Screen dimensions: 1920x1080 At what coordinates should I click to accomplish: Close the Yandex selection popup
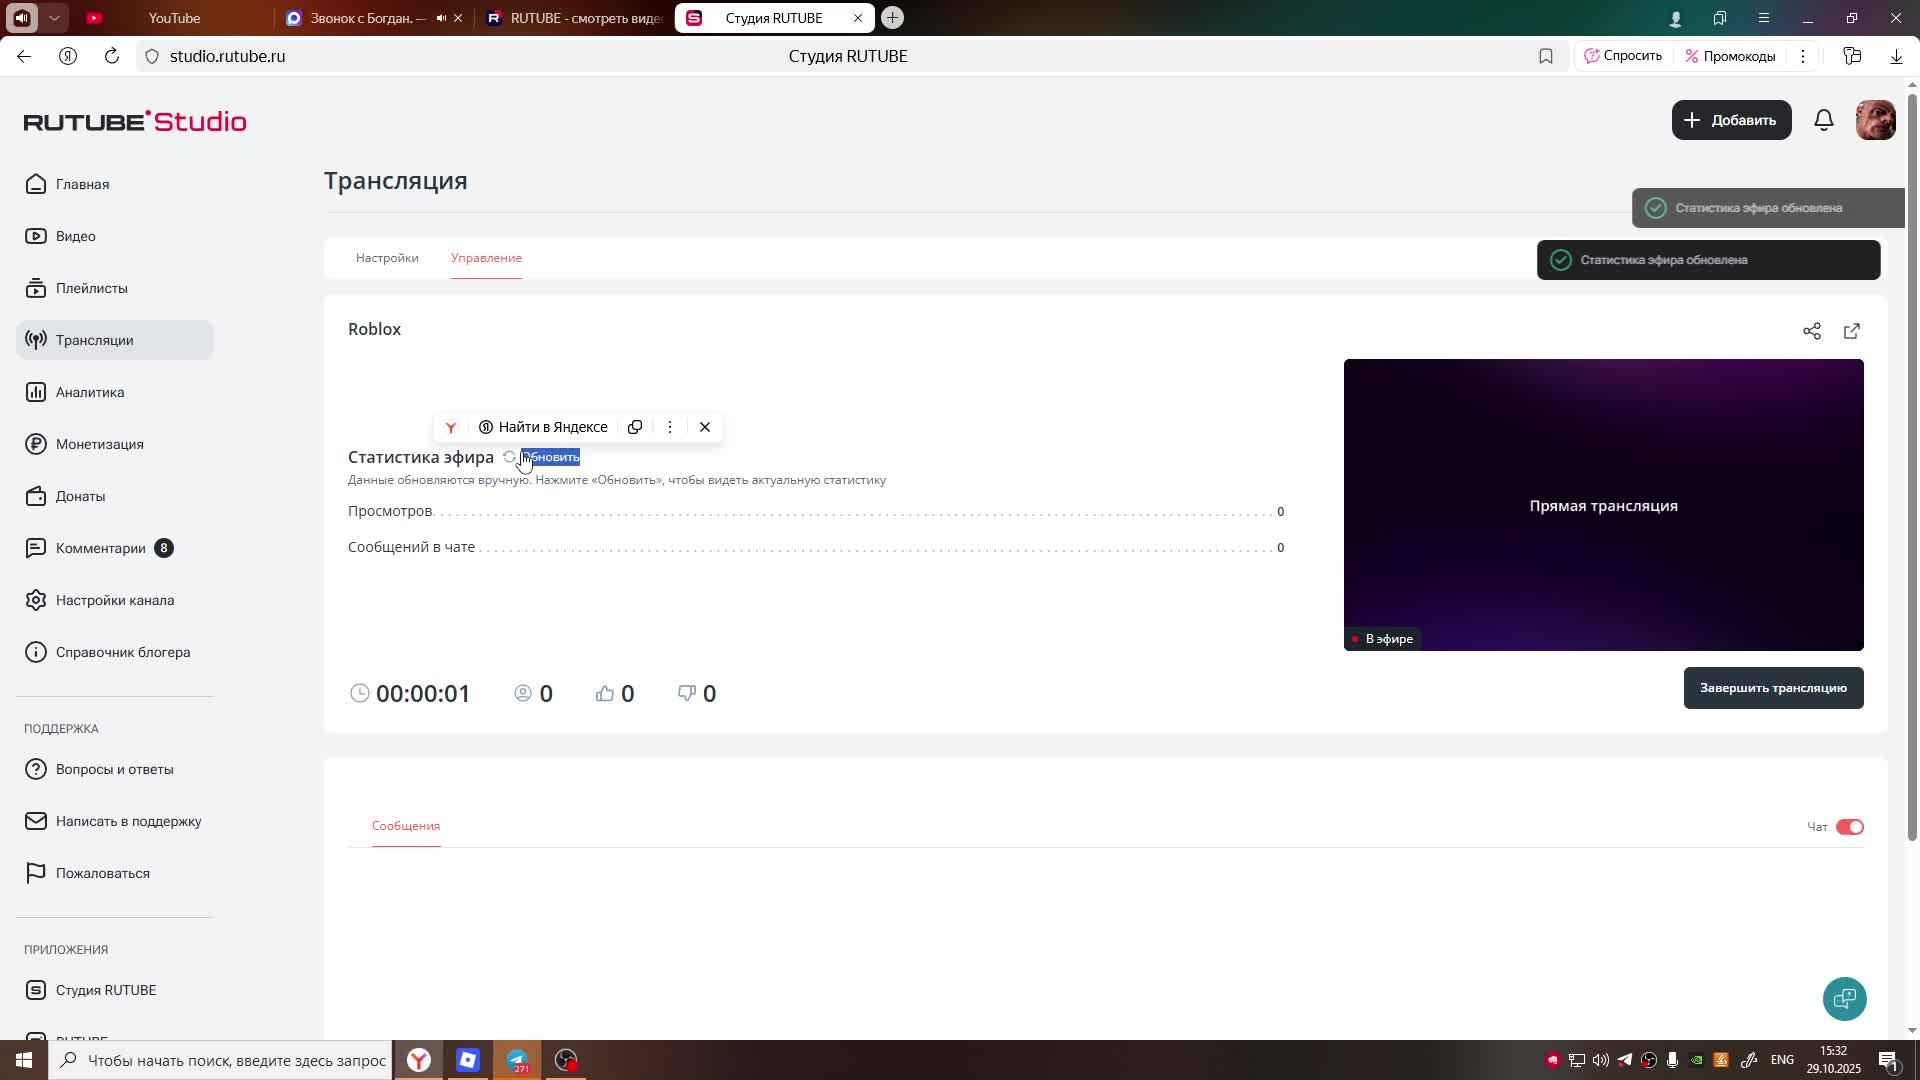[705, 427]
